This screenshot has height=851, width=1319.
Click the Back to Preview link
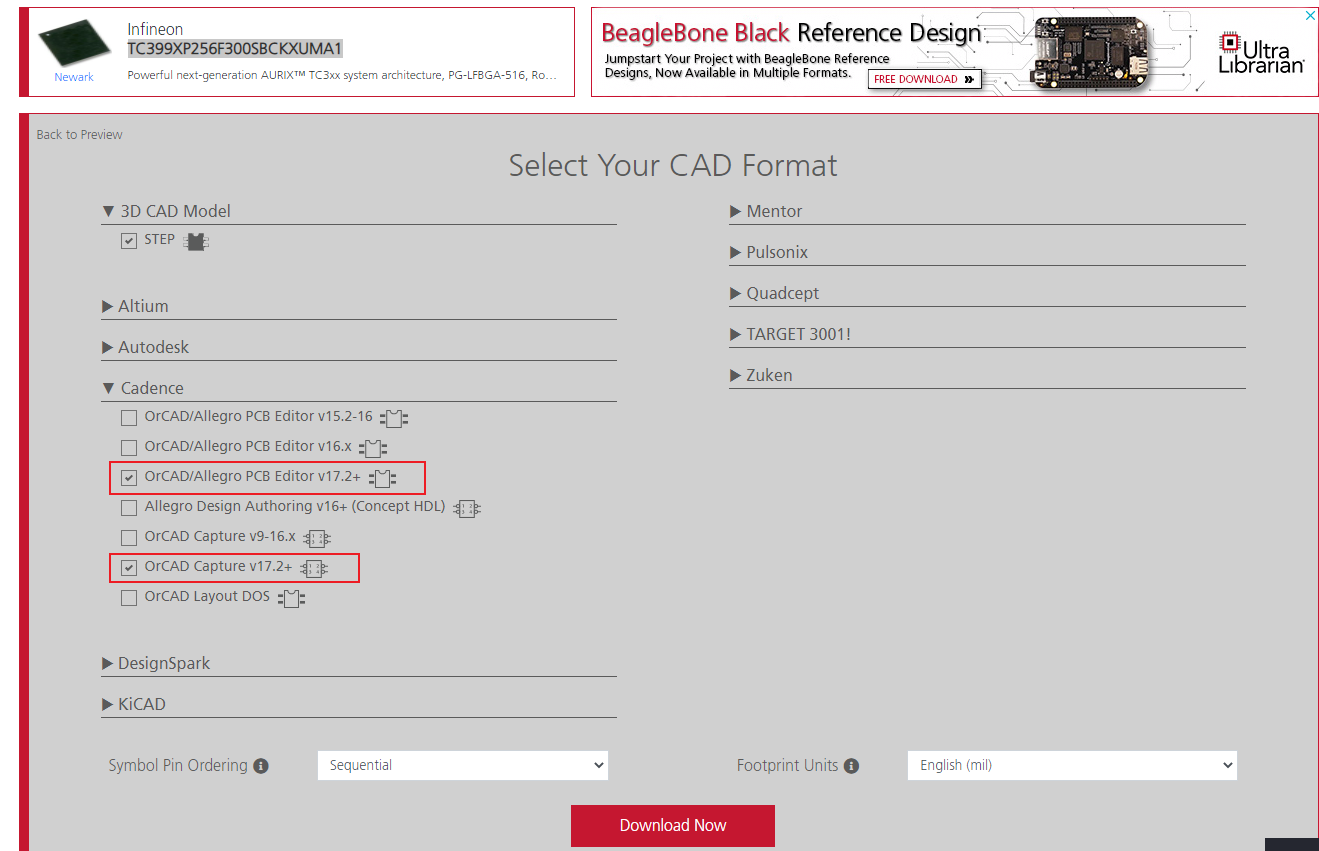[79, 133]
